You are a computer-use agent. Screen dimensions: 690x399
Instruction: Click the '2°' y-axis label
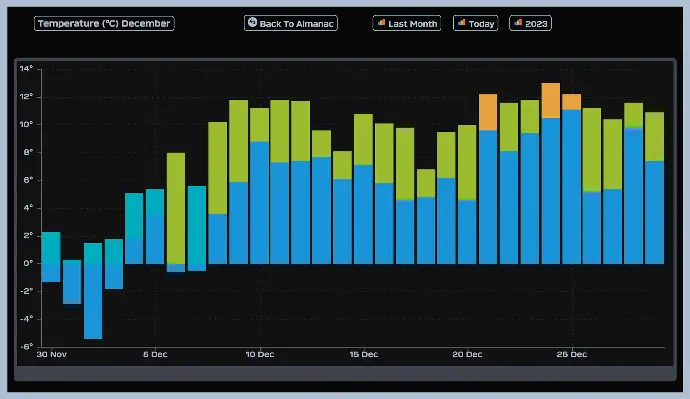[28, 235]
